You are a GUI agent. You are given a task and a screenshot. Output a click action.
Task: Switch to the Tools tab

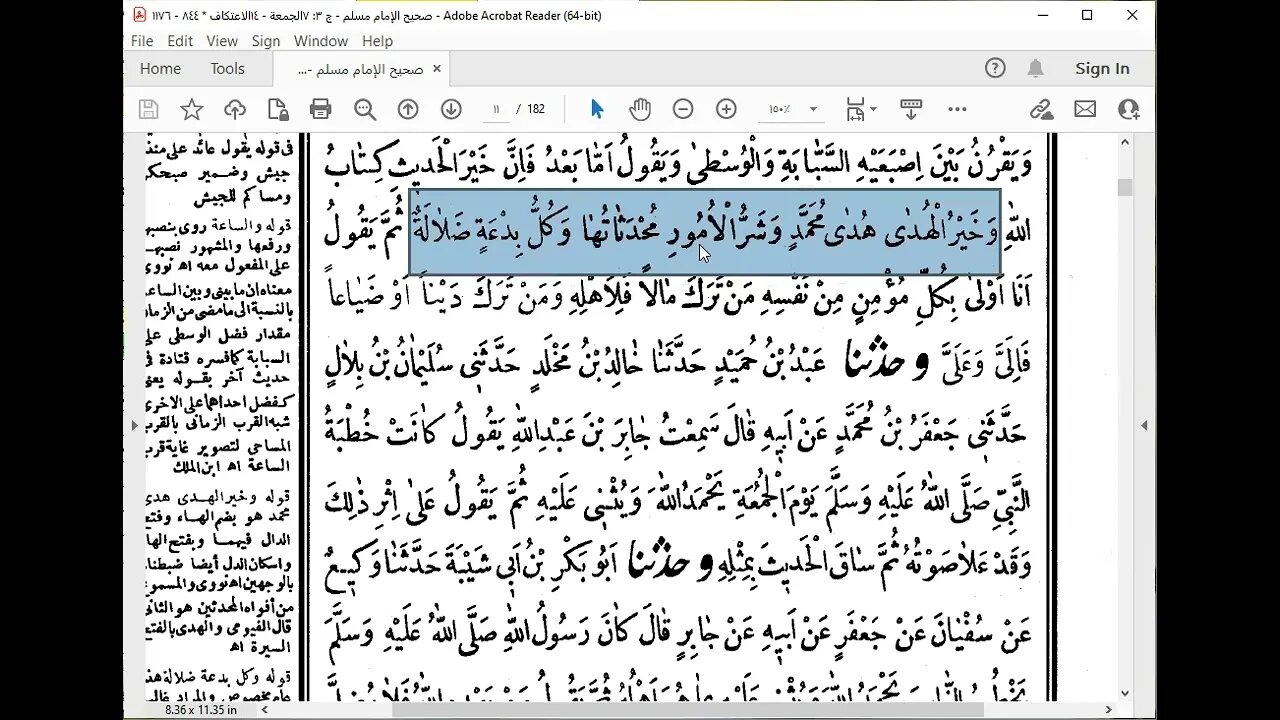click(227, 68)
